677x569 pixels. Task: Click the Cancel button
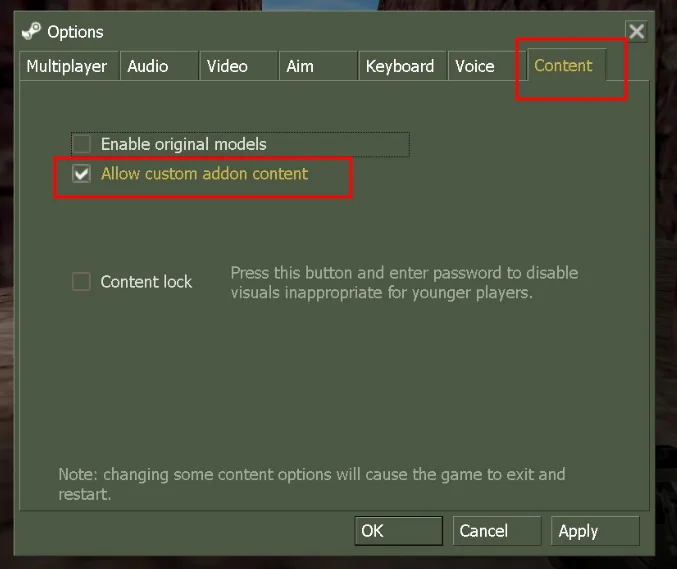(x=497, y=531)
